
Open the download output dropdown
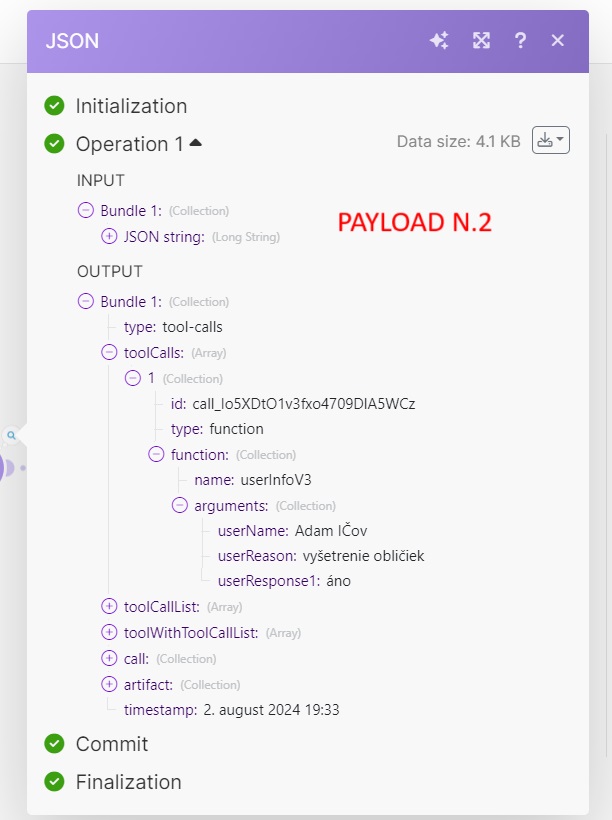(550, 141)
